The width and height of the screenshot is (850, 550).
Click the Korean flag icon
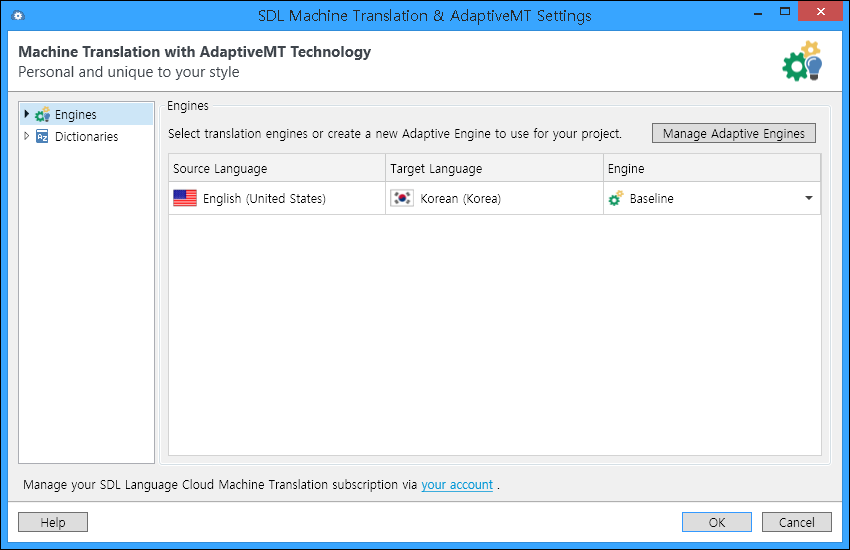[402, 198]
